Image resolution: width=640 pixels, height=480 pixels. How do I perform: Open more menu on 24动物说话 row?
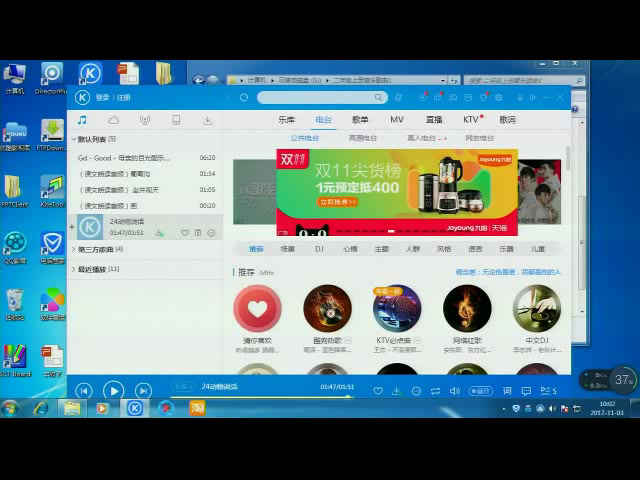click(211, 233)
